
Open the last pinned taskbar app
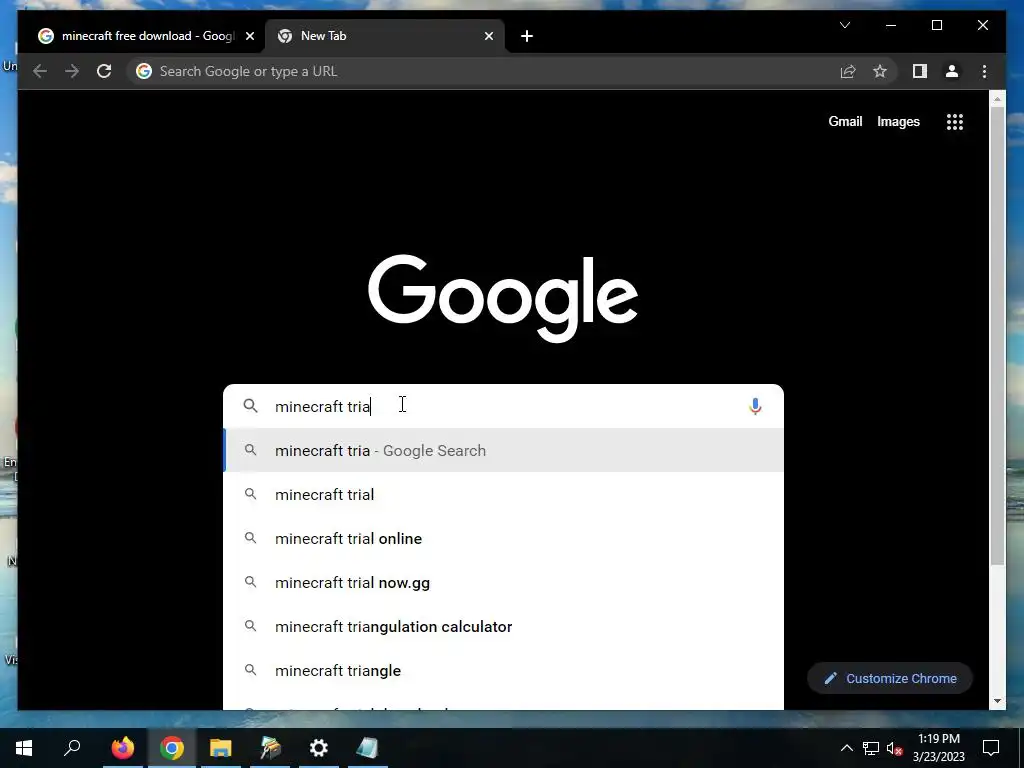(368, 748)
